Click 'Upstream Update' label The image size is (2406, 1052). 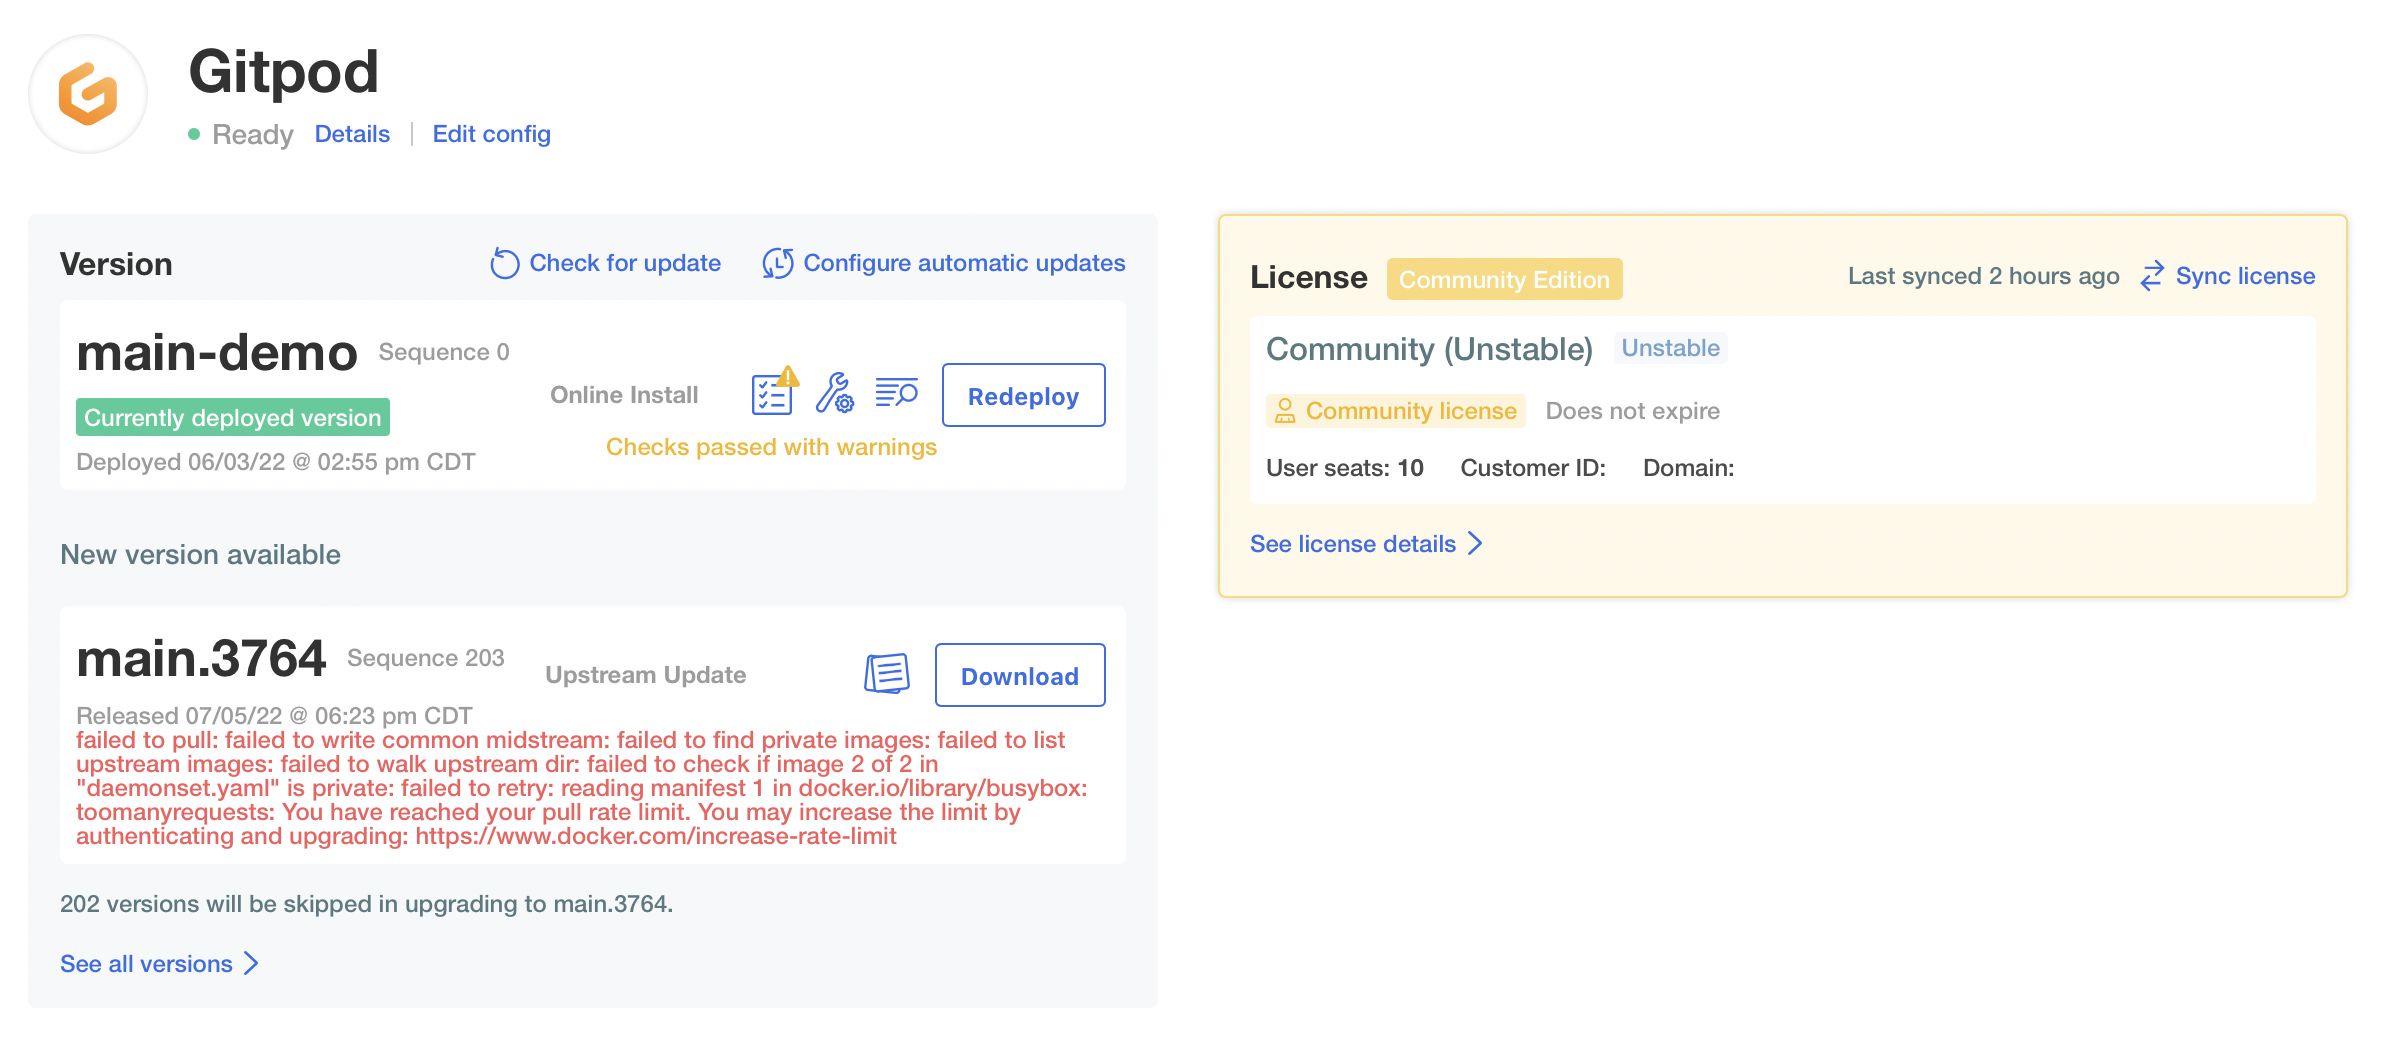[x=645, y=675]
